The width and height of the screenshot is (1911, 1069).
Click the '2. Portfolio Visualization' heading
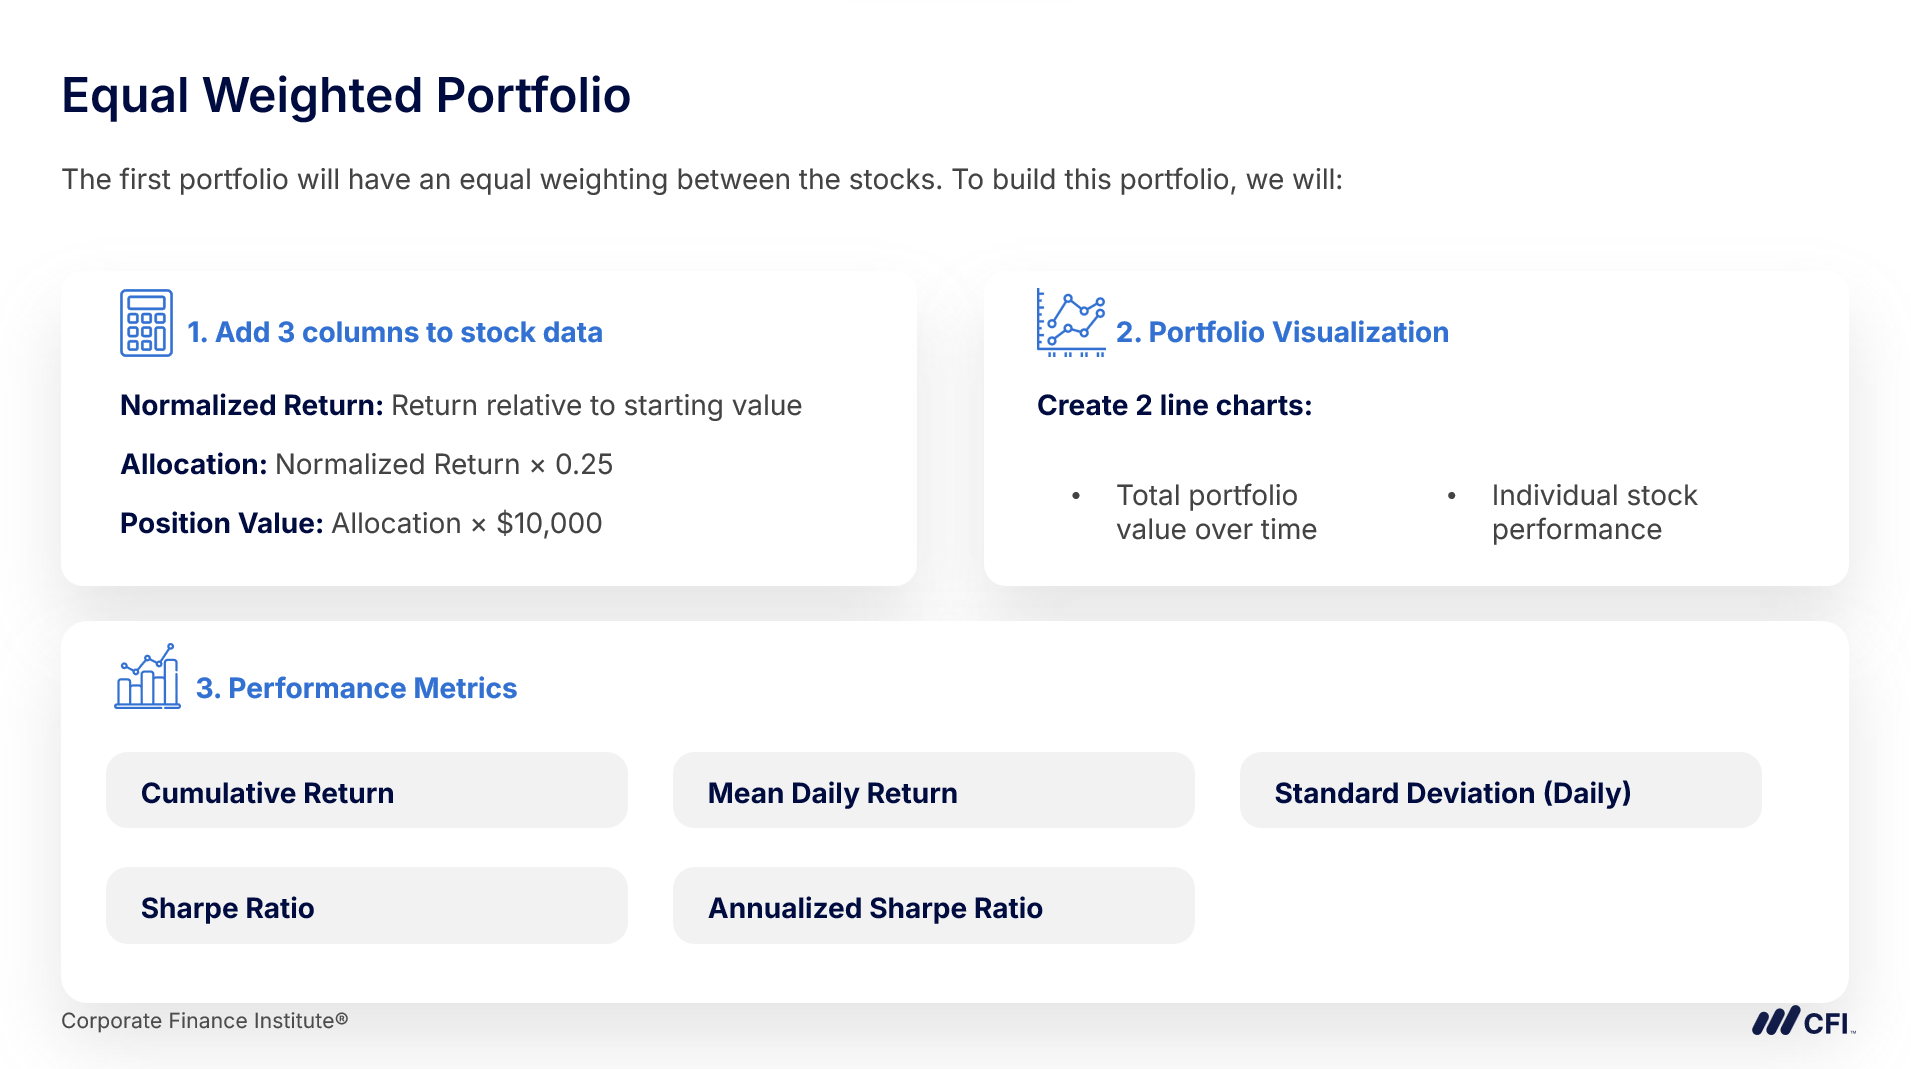(x=1282, y=332)
